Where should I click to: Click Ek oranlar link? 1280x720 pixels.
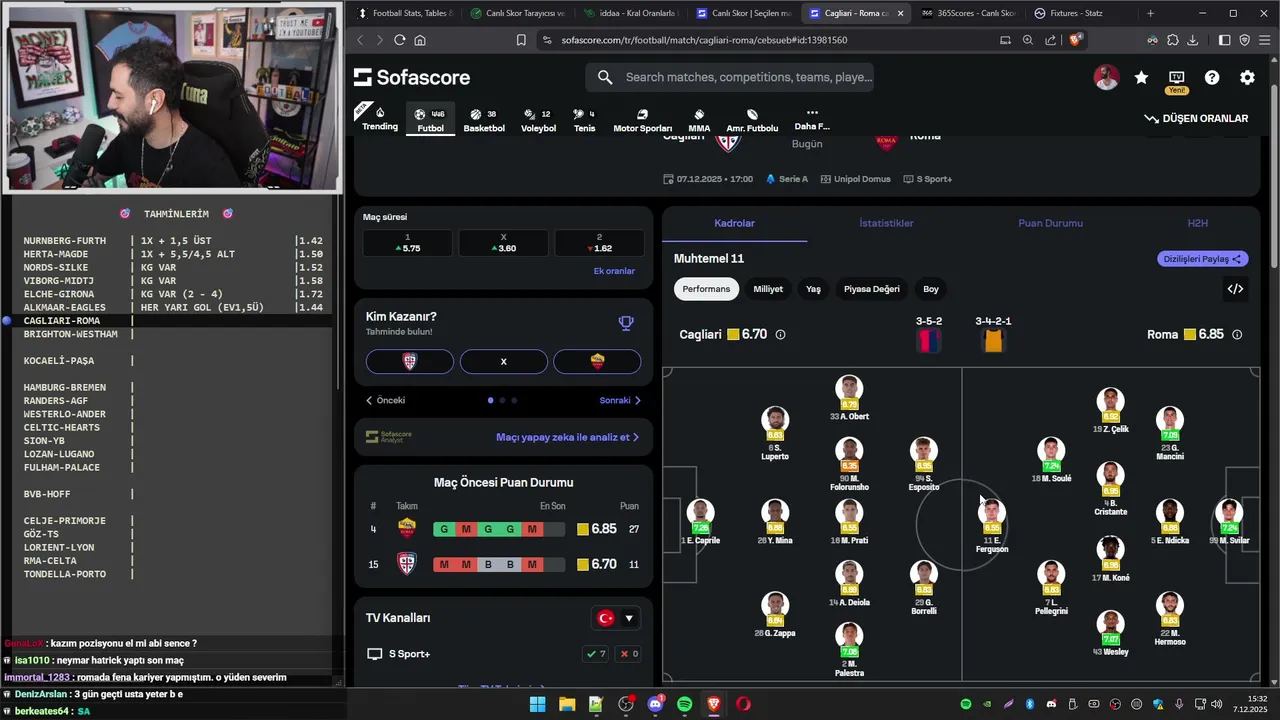coord(614,271)
